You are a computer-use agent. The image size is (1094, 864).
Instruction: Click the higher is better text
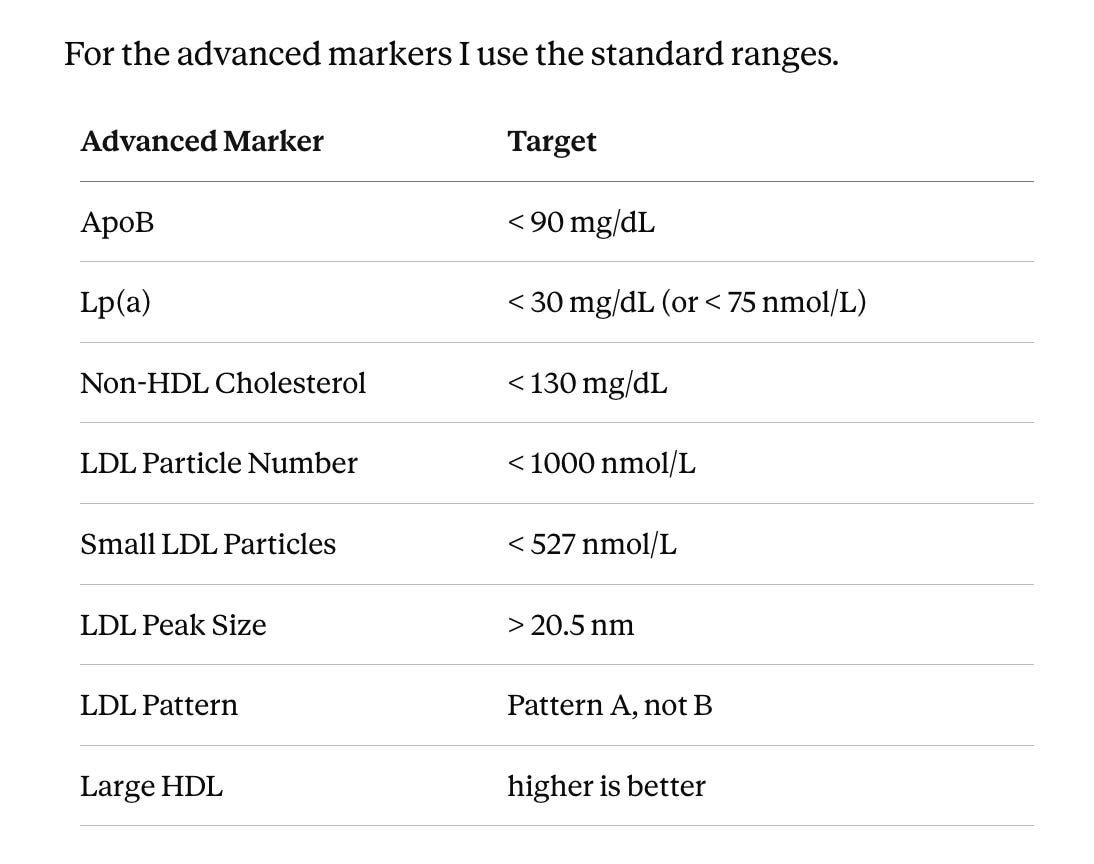(606, 787)
